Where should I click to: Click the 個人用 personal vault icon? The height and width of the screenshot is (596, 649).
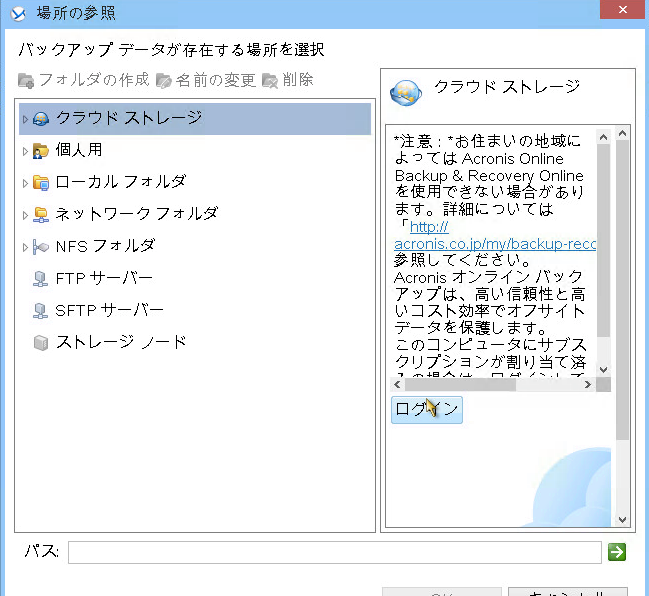point(41,151)
